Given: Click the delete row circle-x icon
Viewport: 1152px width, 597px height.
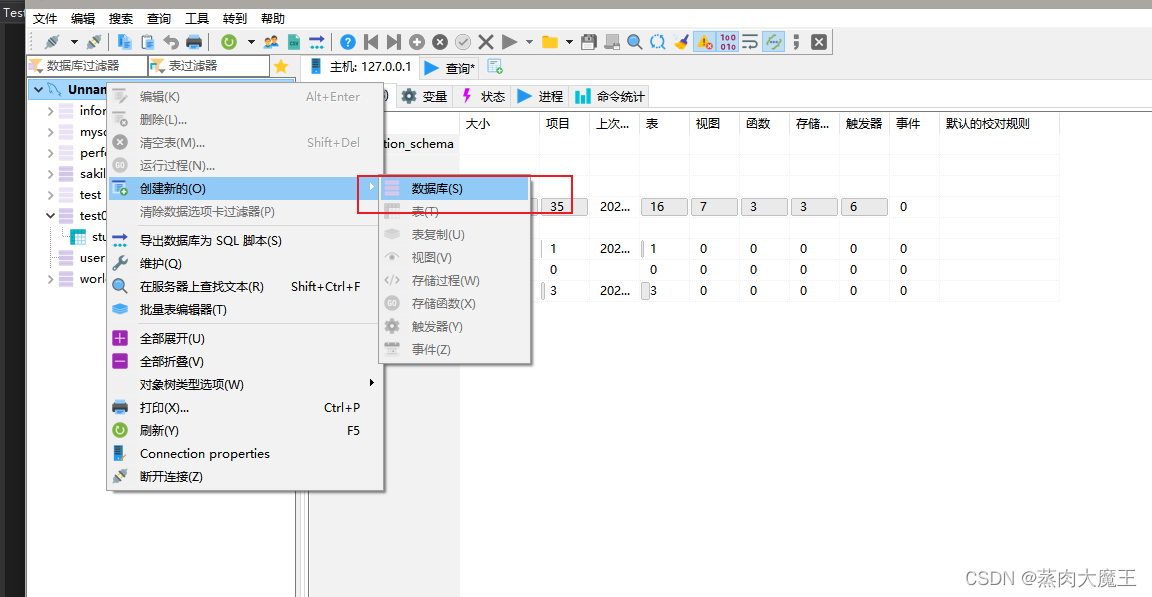Looking at the screenshot, I should (x=440, y=42).
